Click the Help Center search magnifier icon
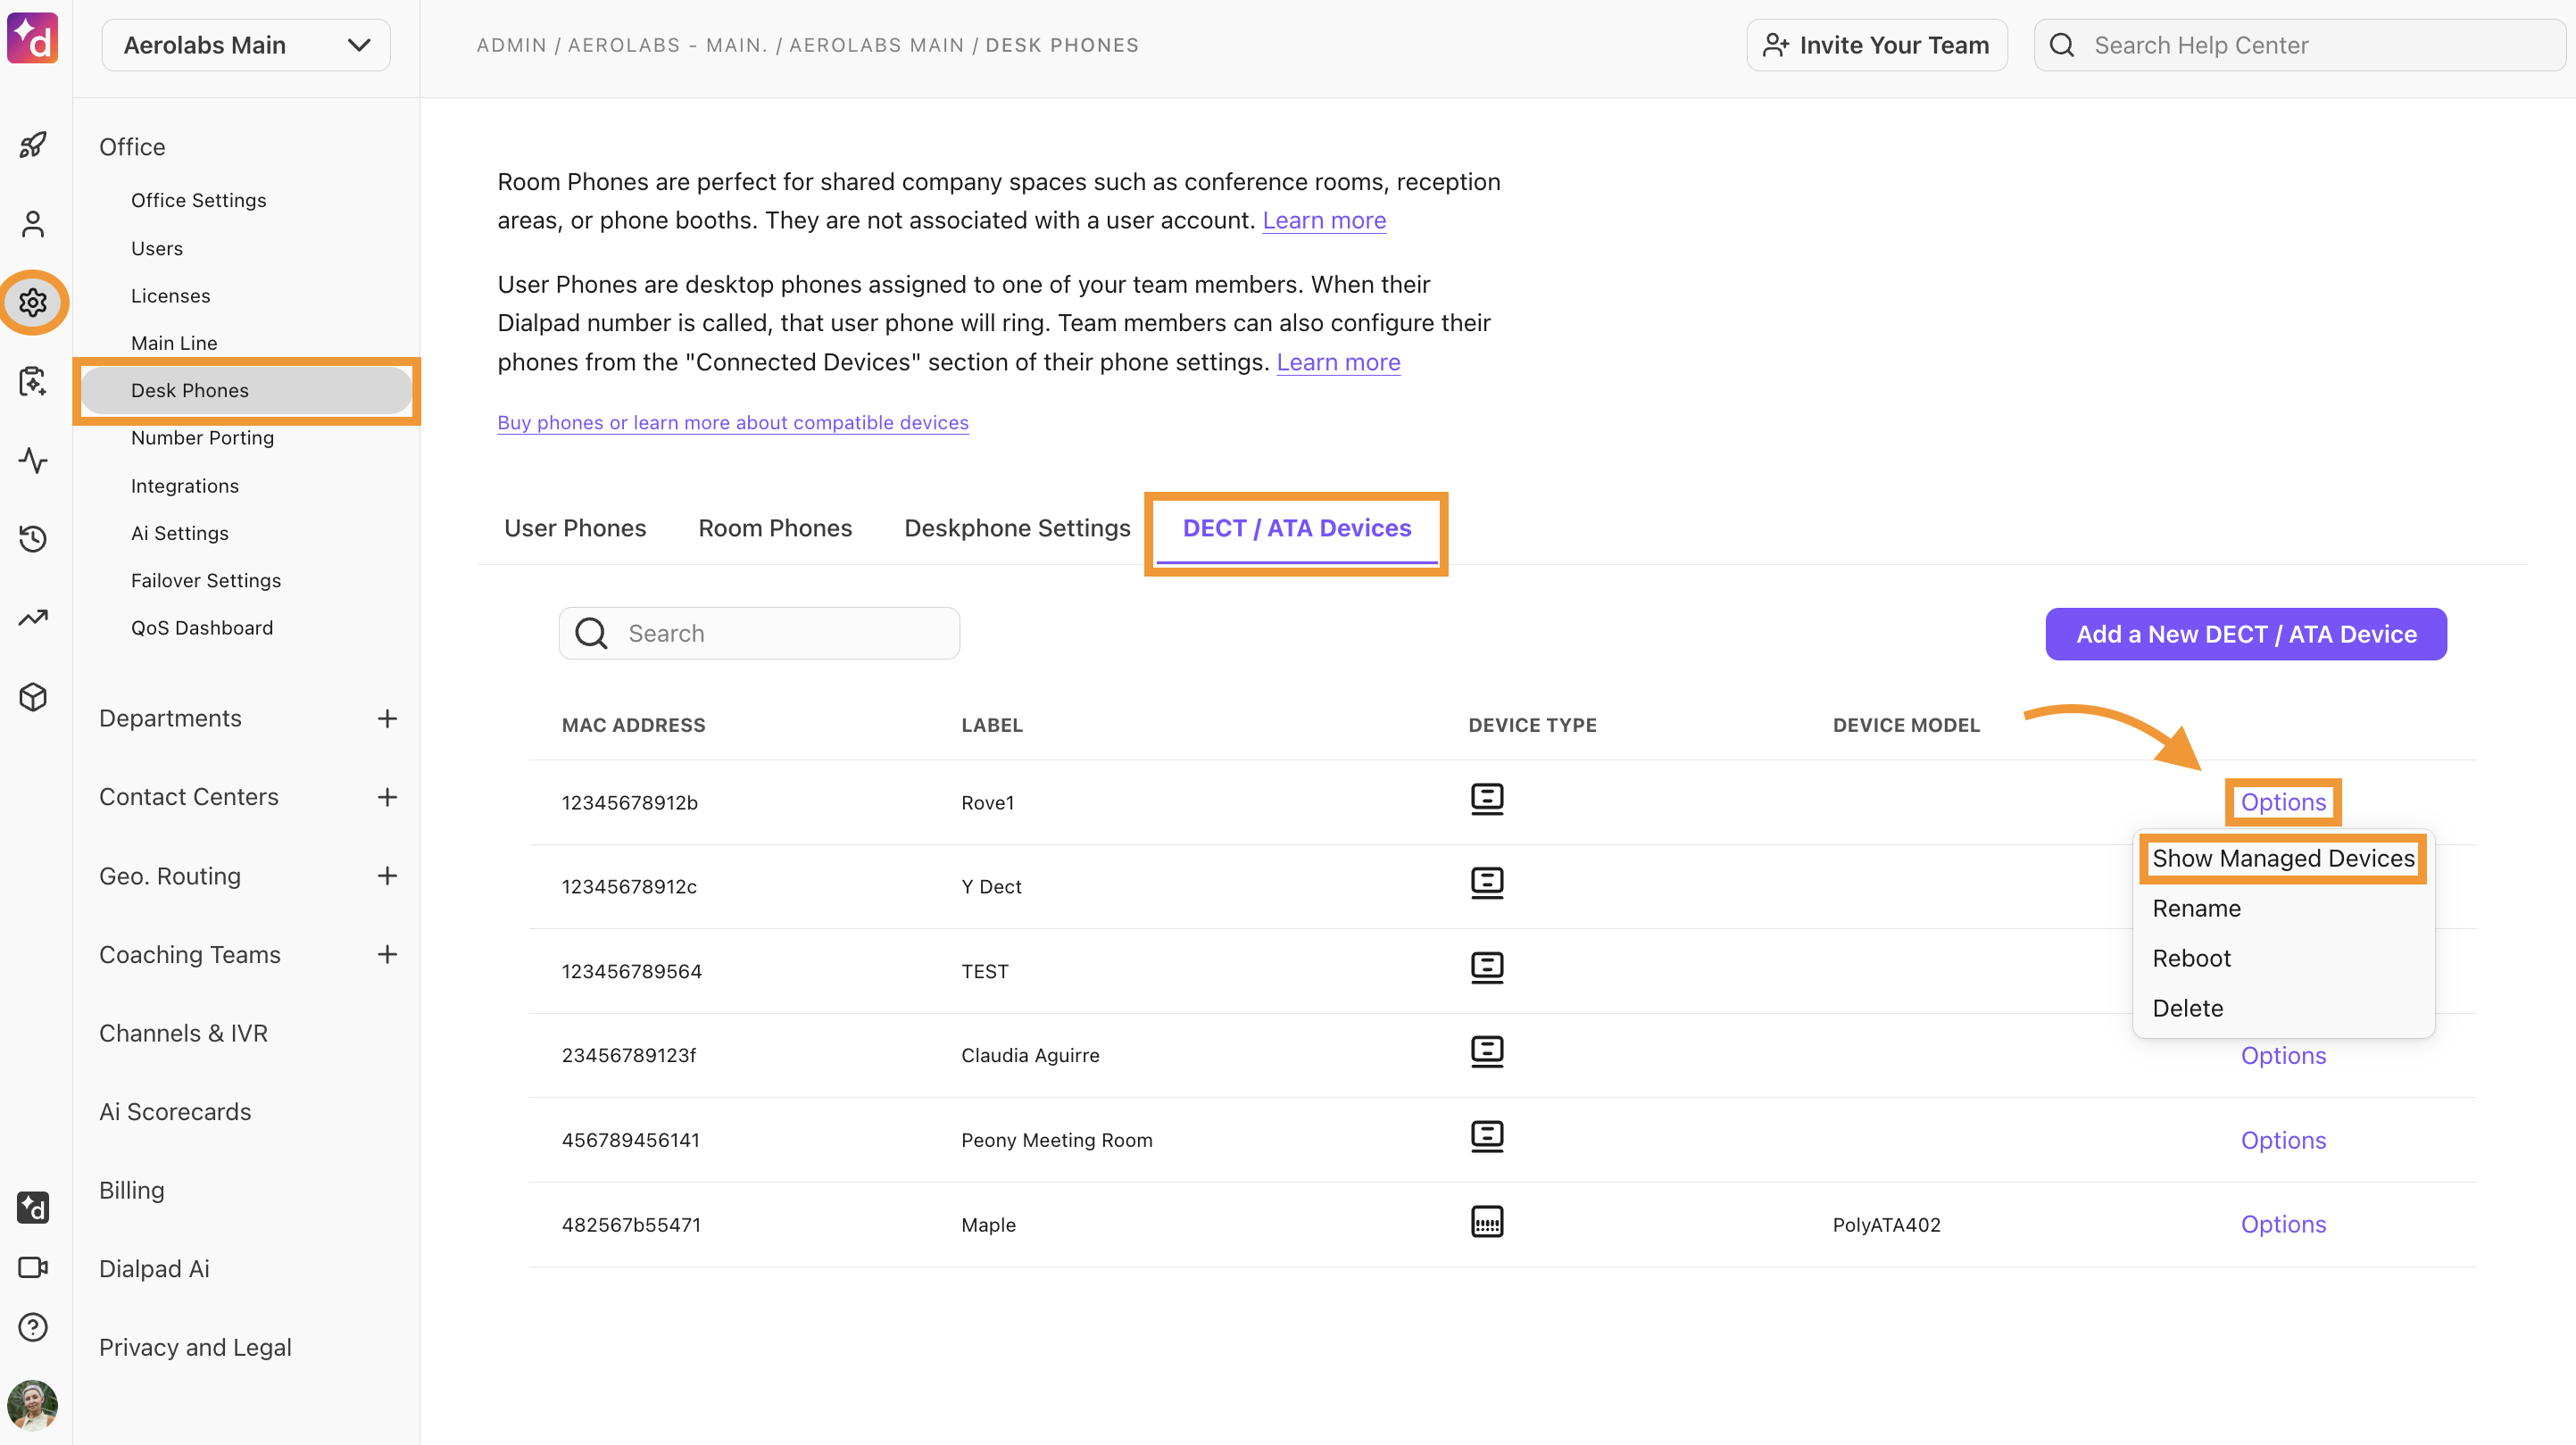The height and width of the screenshot is (1445, 2576). [x=2062, y=45]
